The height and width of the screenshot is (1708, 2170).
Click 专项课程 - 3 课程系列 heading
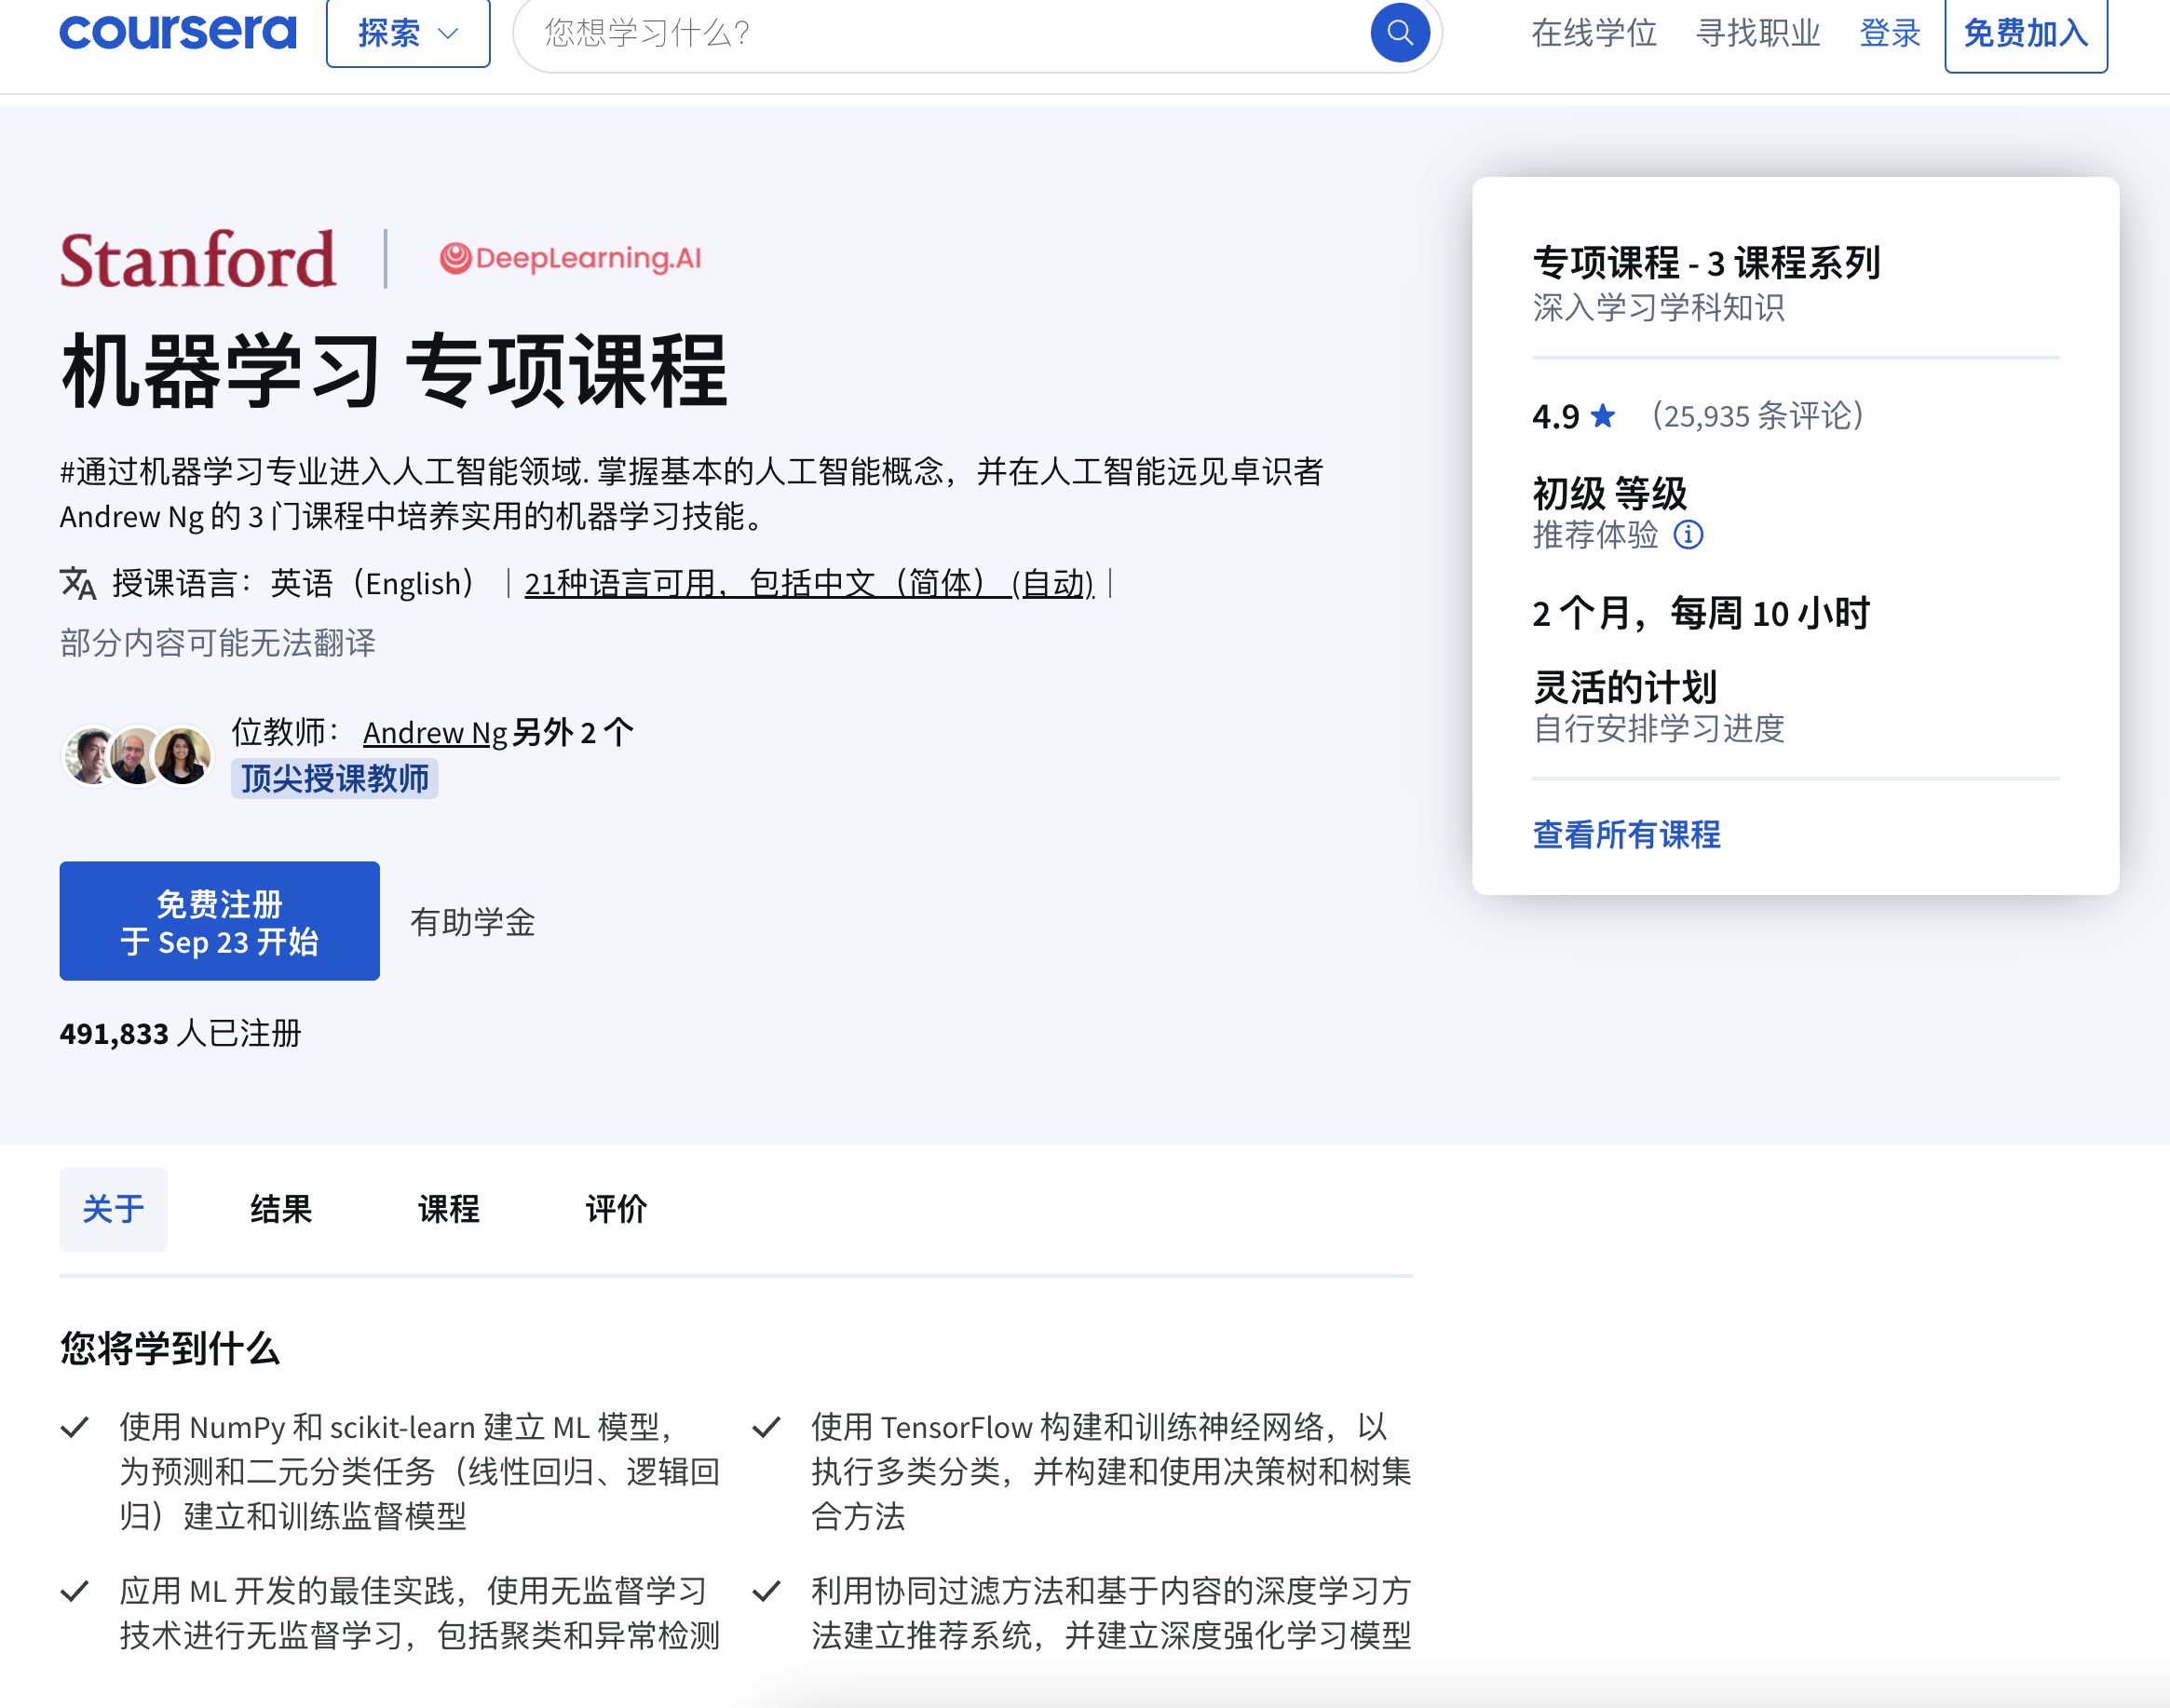1706,263
